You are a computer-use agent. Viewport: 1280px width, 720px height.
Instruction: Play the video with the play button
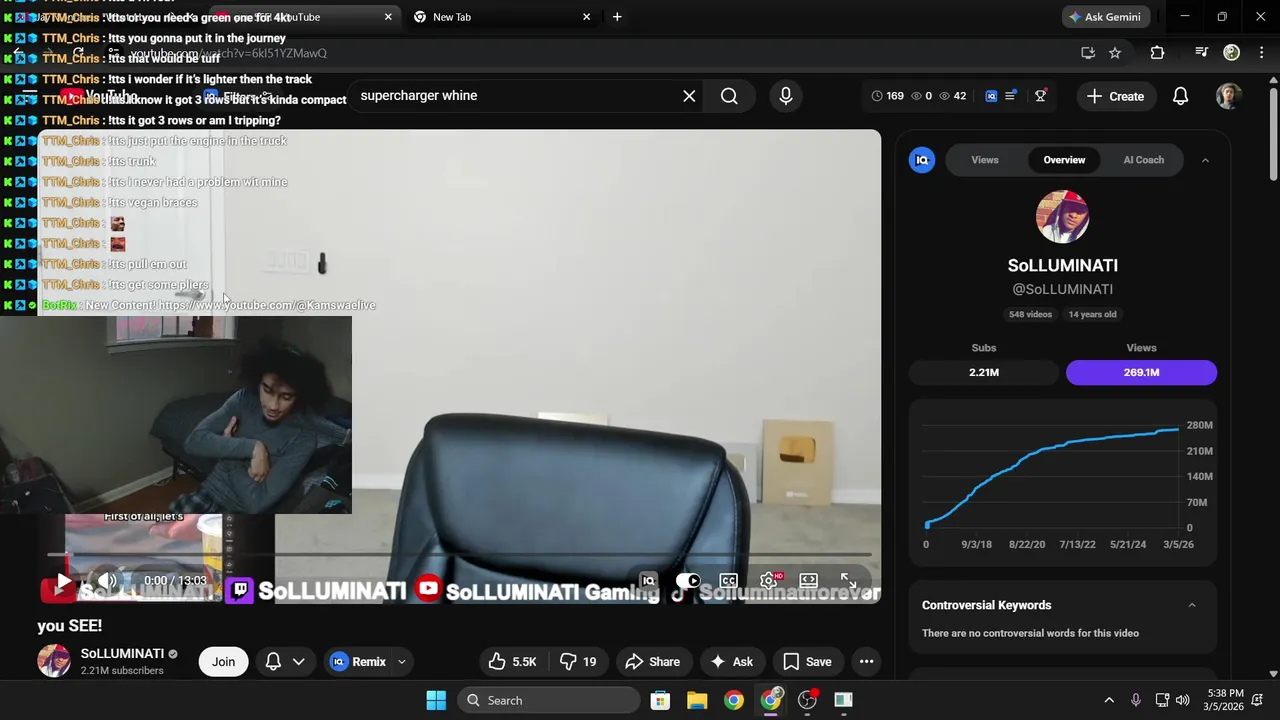pos(63,581)
